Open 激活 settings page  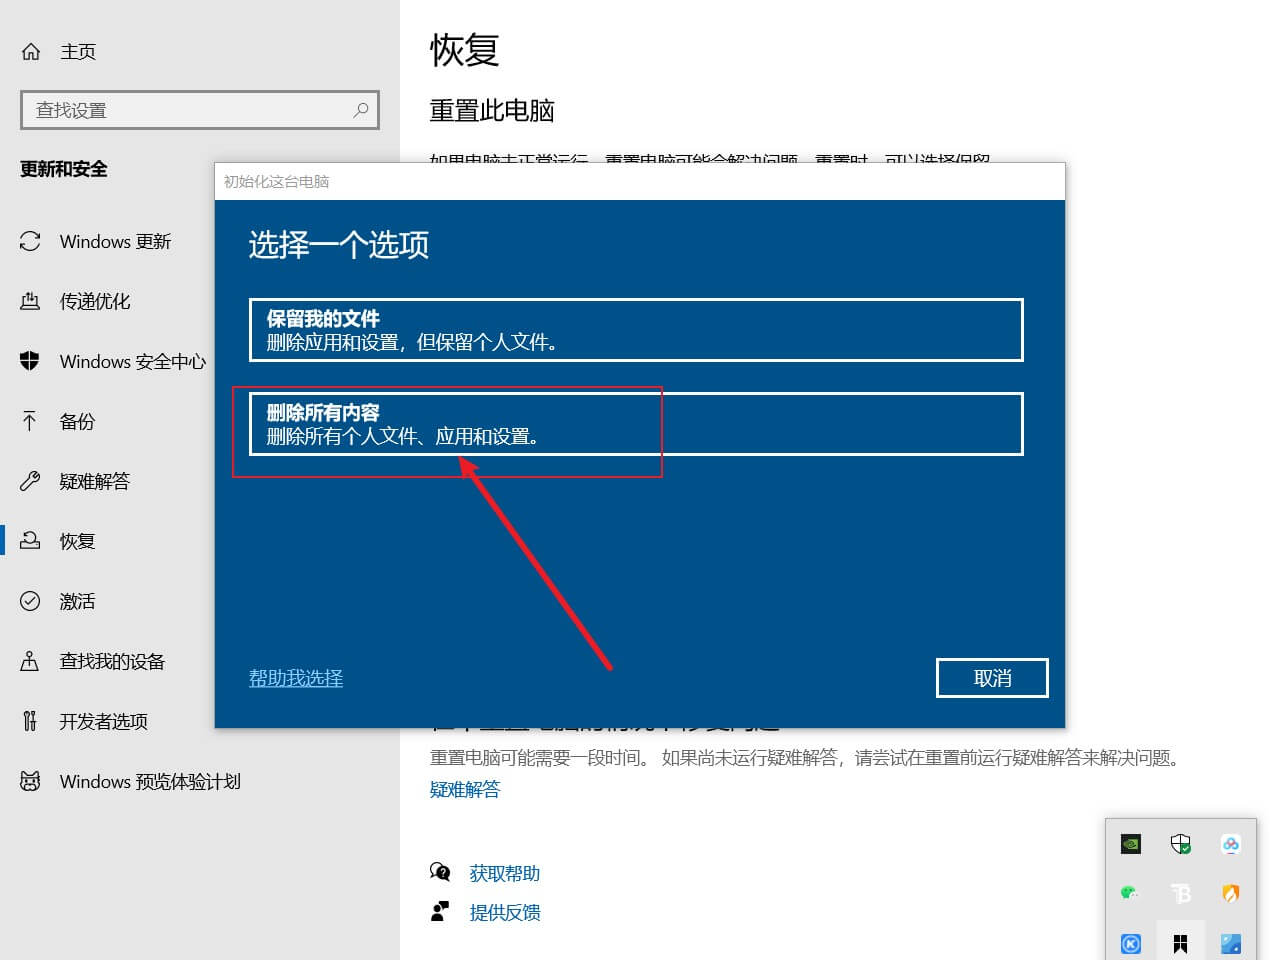pyautogui.click(x=77, y=601)
